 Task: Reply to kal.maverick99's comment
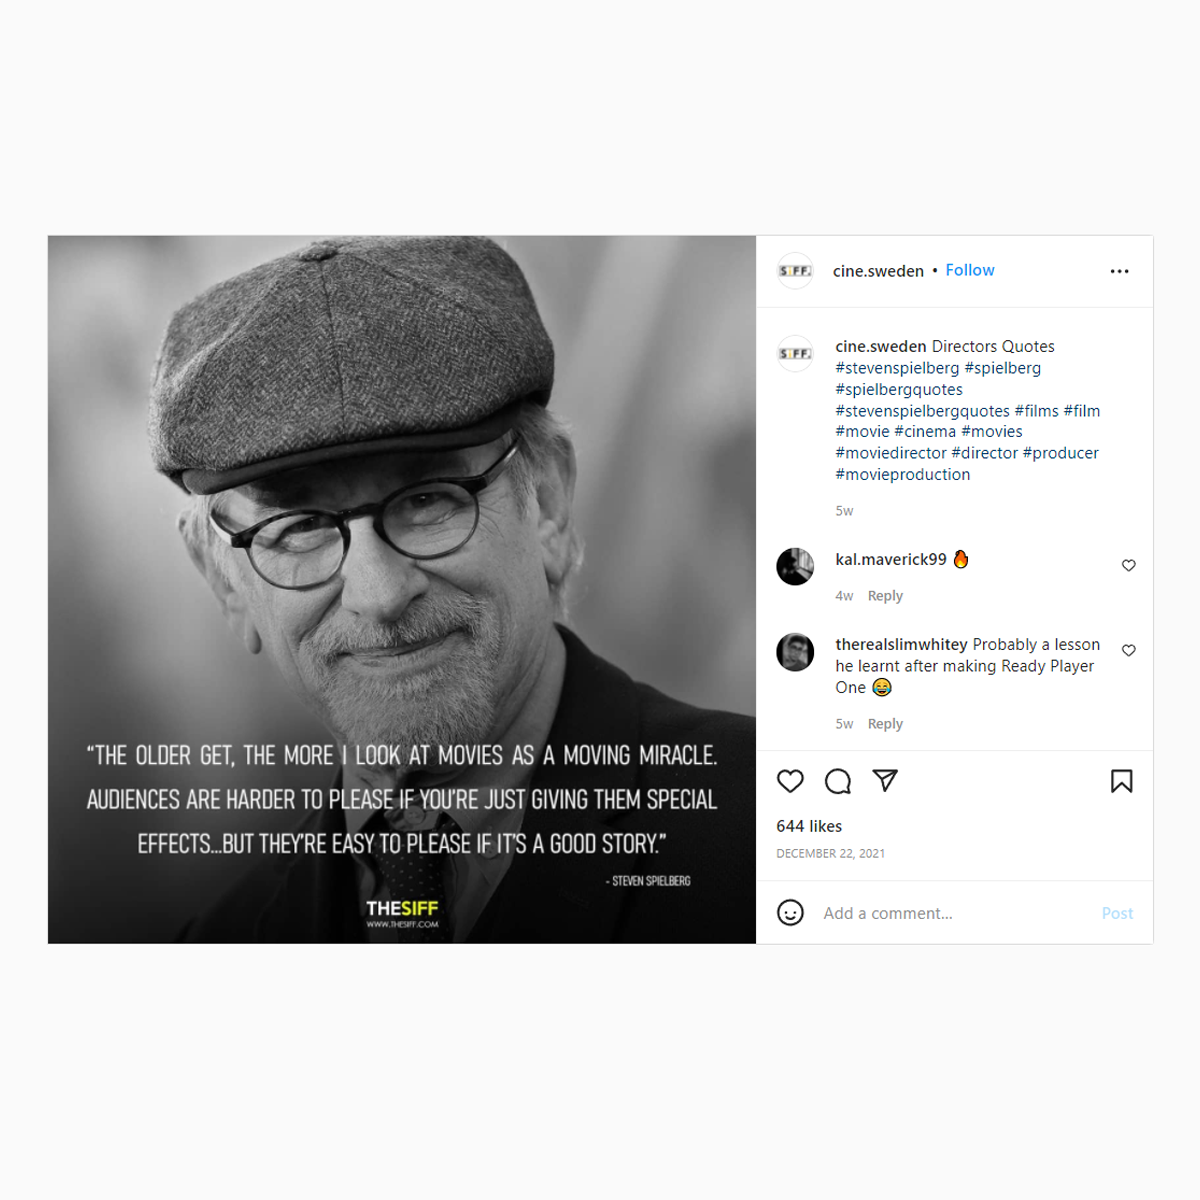pos(885,596)
